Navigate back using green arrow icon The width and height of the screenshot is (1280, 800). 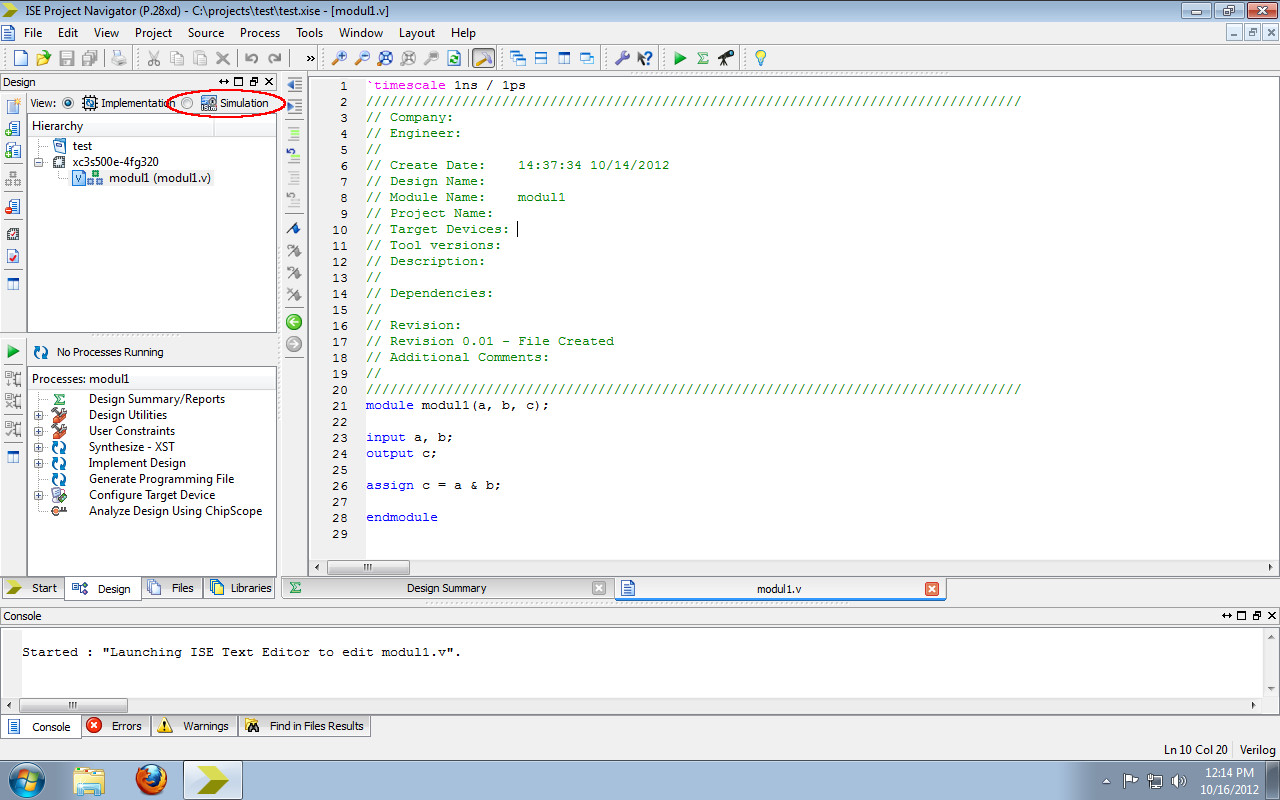[x=293, y=322]
